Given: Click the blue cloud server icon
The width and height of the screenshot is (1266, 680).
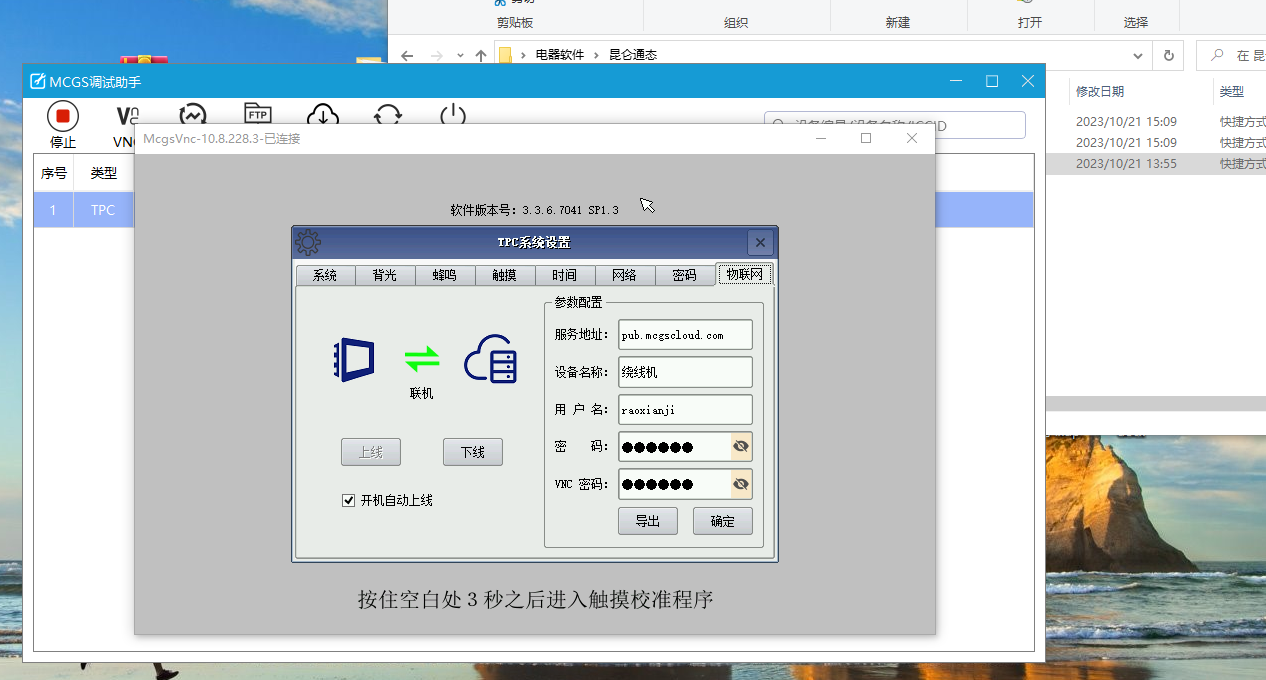Looking at the screenshot, I should pos(490,358).
